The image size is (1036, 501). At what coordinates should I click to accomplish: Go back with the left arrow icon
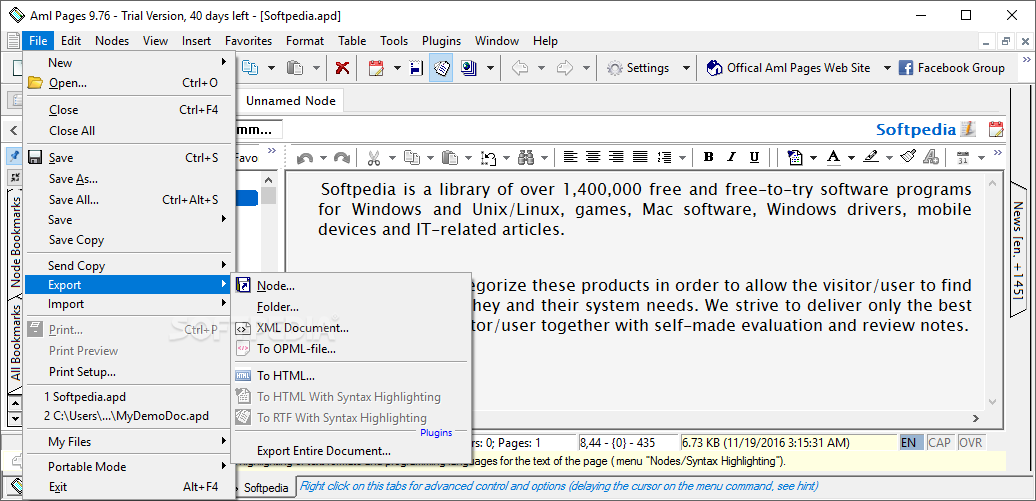click(520, 68)
